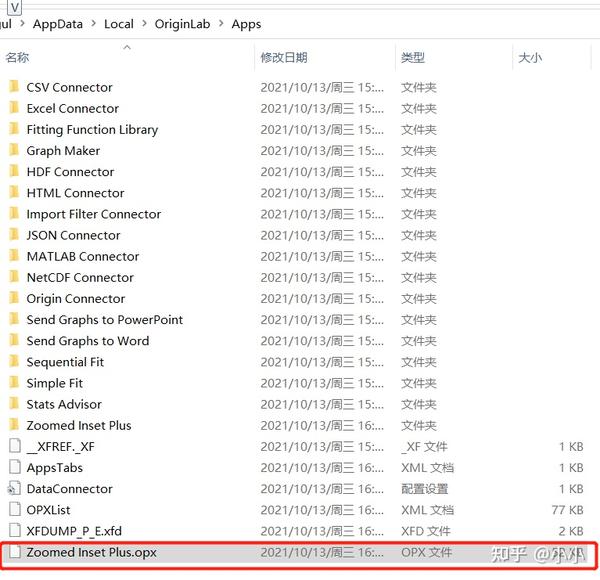Click the __XFREF._XF file icon
This screenshot has height=580, width=600.
15,446
